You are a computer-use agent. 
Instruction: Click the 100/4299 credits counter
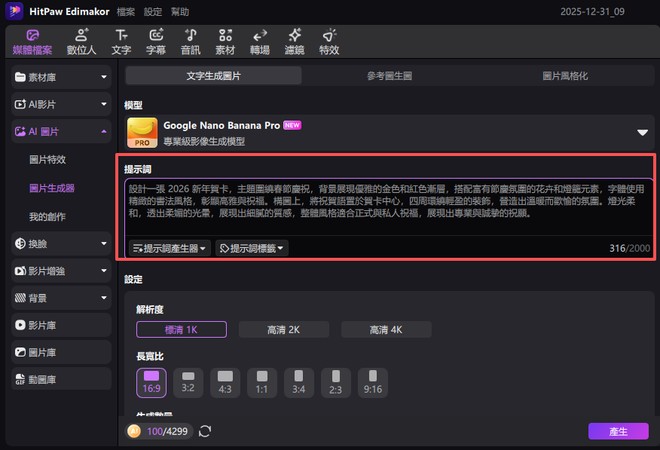click(x=167, y=431)
